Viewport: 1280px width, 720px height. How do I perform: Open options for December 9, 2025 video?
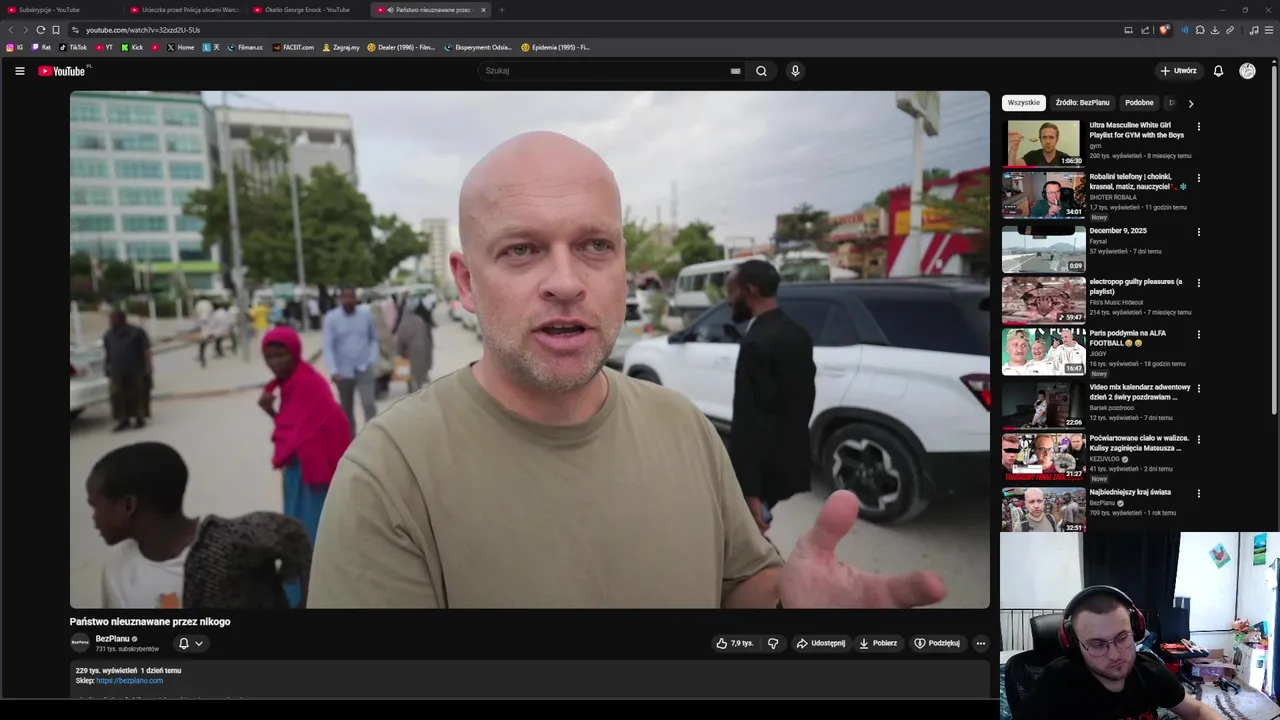pyautogui.click(x=1199, y=232)
